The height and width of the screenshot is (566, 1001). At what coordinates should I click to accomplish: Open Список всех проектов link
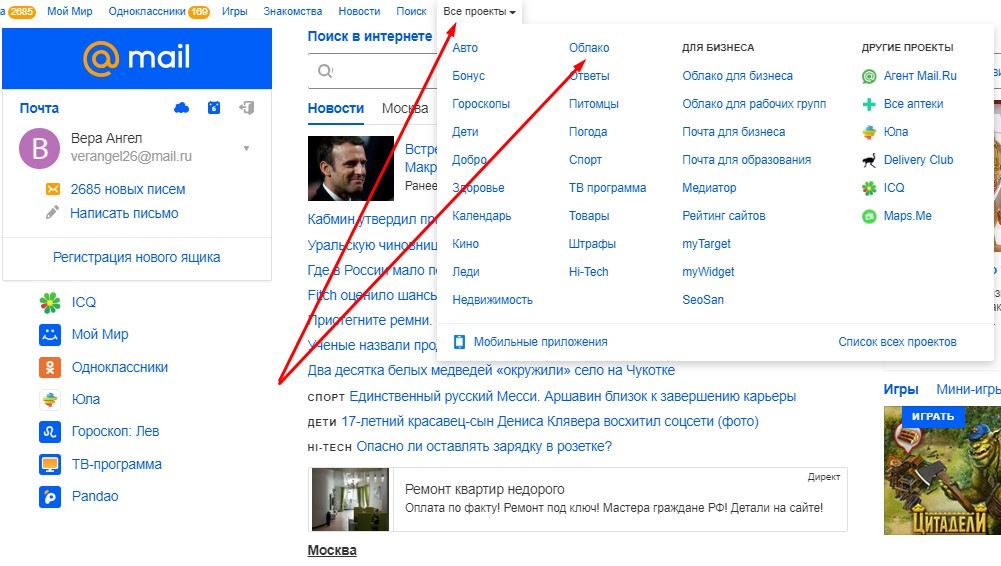point(897,342)
